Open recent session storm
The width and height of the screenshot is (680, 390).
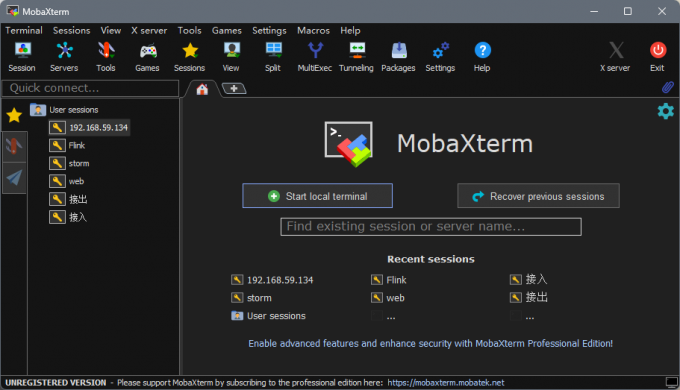click(252, 298)
